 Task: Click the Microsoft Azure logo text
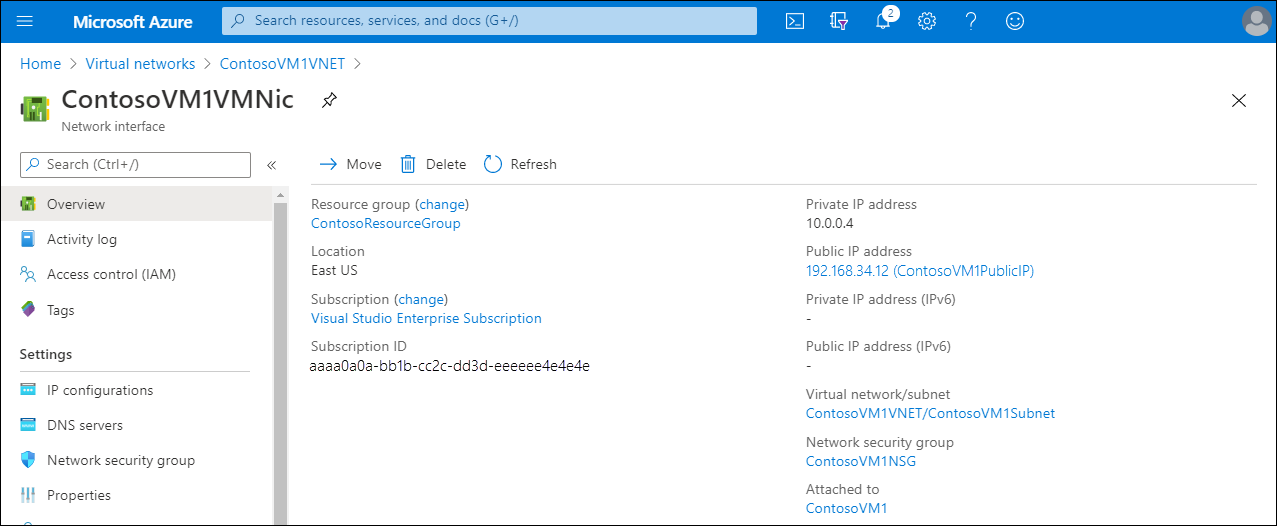[133, 21]
